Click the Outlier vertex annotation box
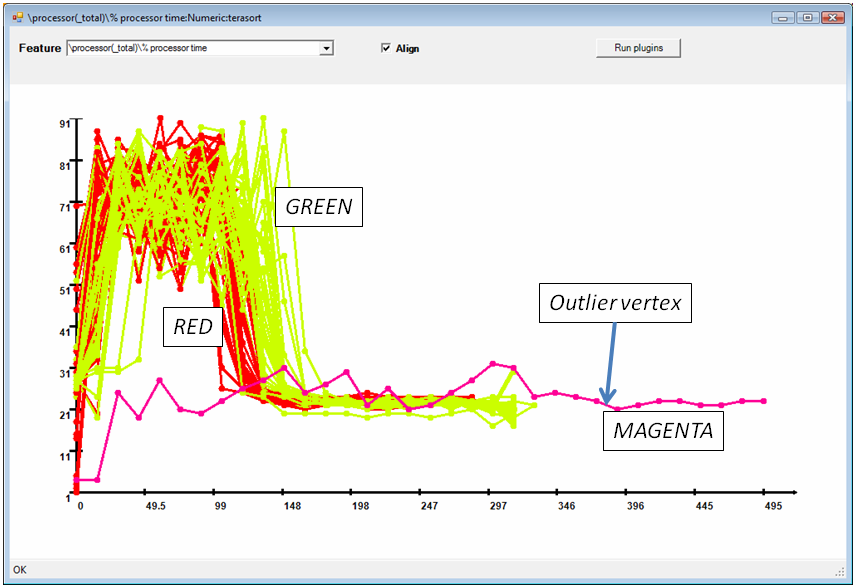Viewport: 856px width, 587px height. click(615, 303)
